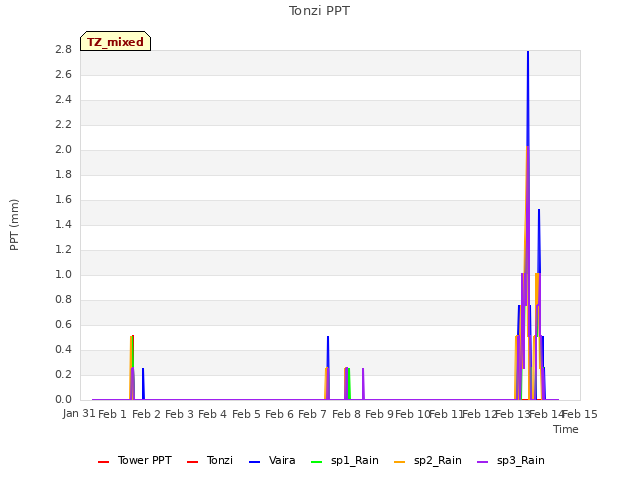
Task: Click the Feb 8 x-axis tick label
Action: pos(346,414)
